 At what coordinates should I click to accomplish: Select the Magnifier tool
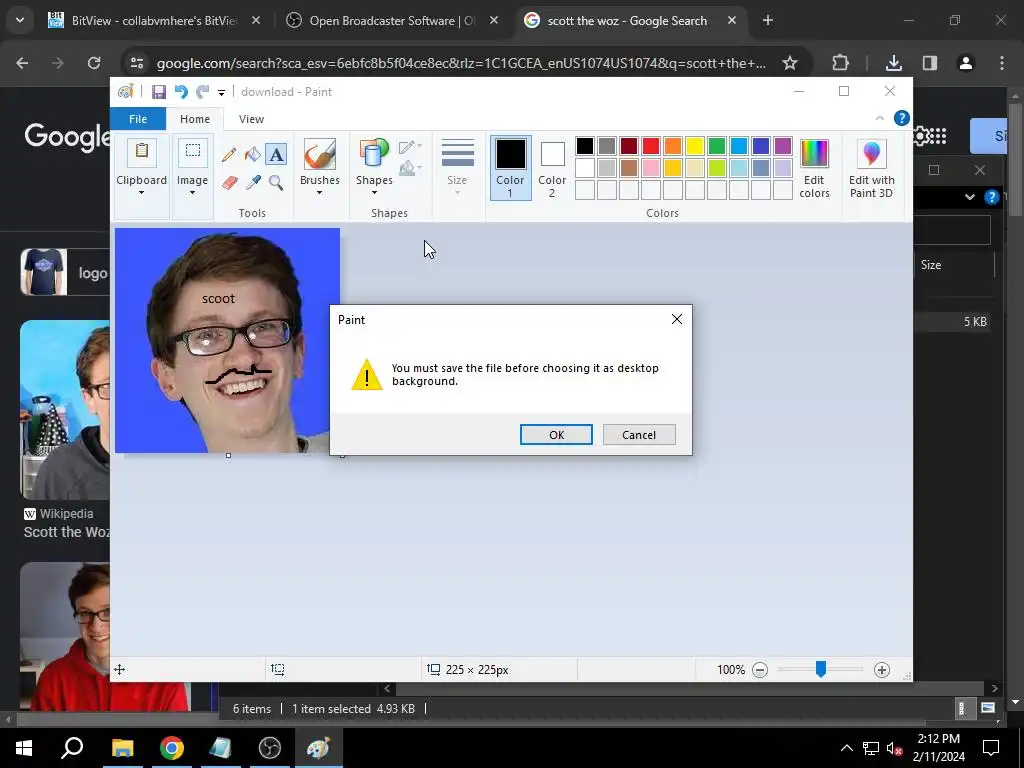point(276,183)
